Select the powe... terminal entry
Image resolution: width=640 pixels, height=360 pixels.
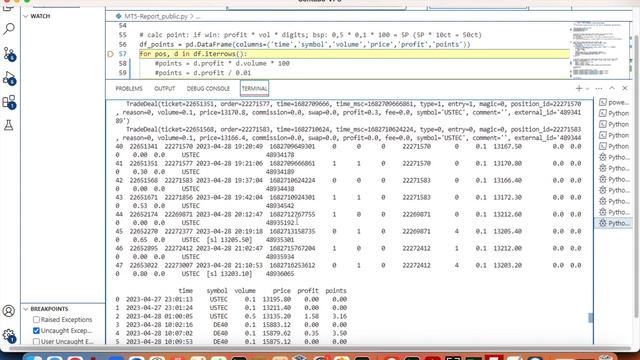(x=614, y=102)
